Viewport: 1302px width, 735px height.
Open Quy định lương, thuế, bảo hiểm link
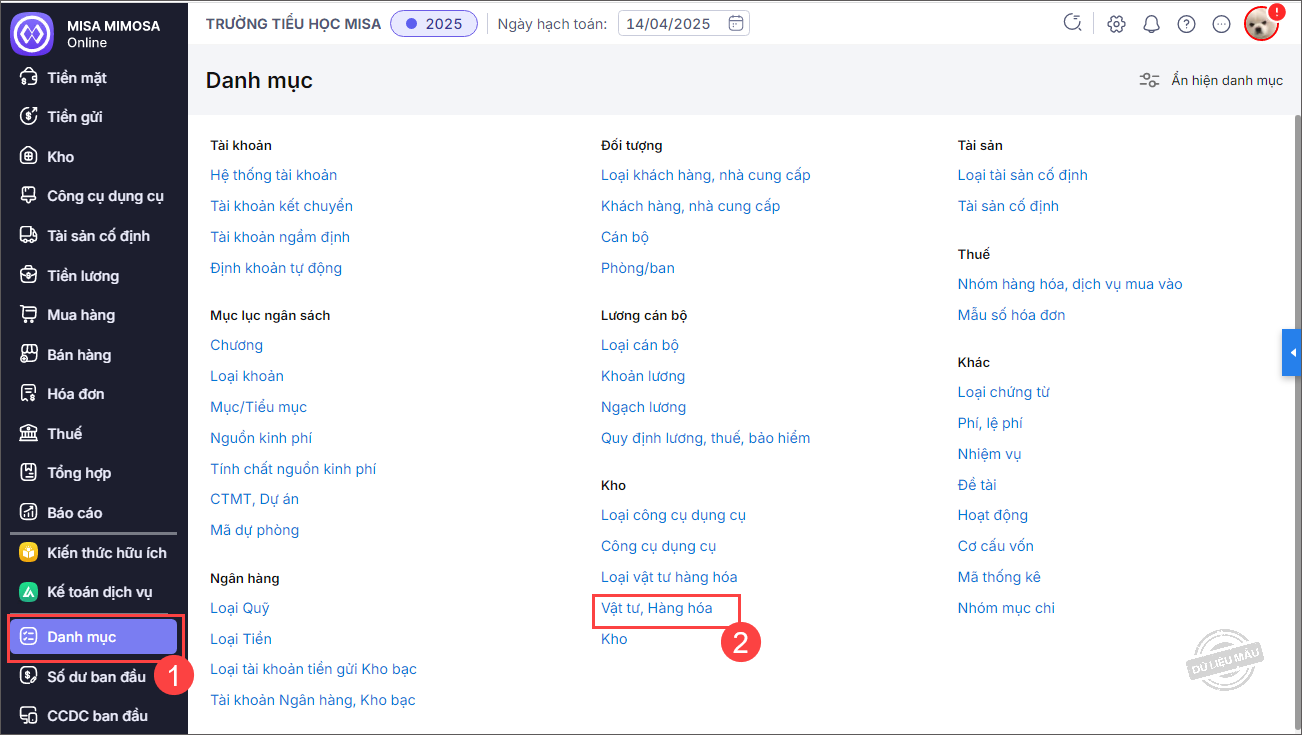(706, 438)
